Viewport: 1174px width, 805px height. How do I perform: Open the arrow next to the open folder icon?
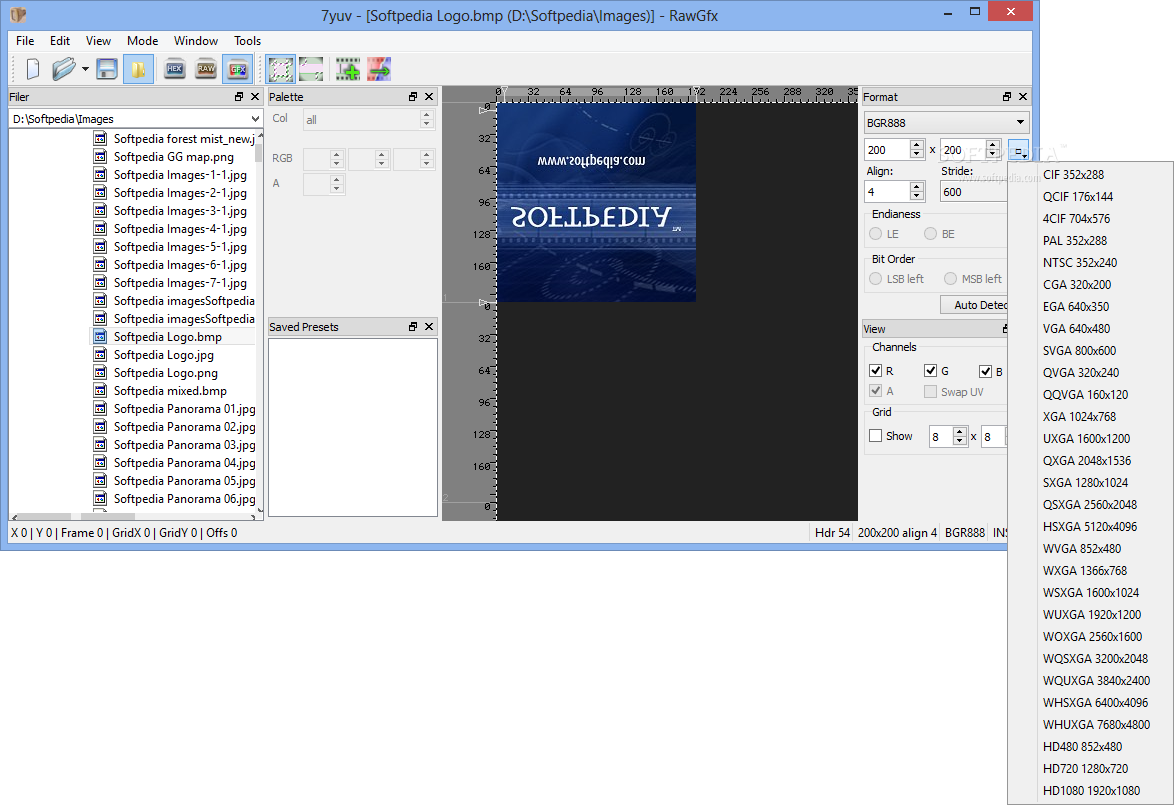[85, 70]
